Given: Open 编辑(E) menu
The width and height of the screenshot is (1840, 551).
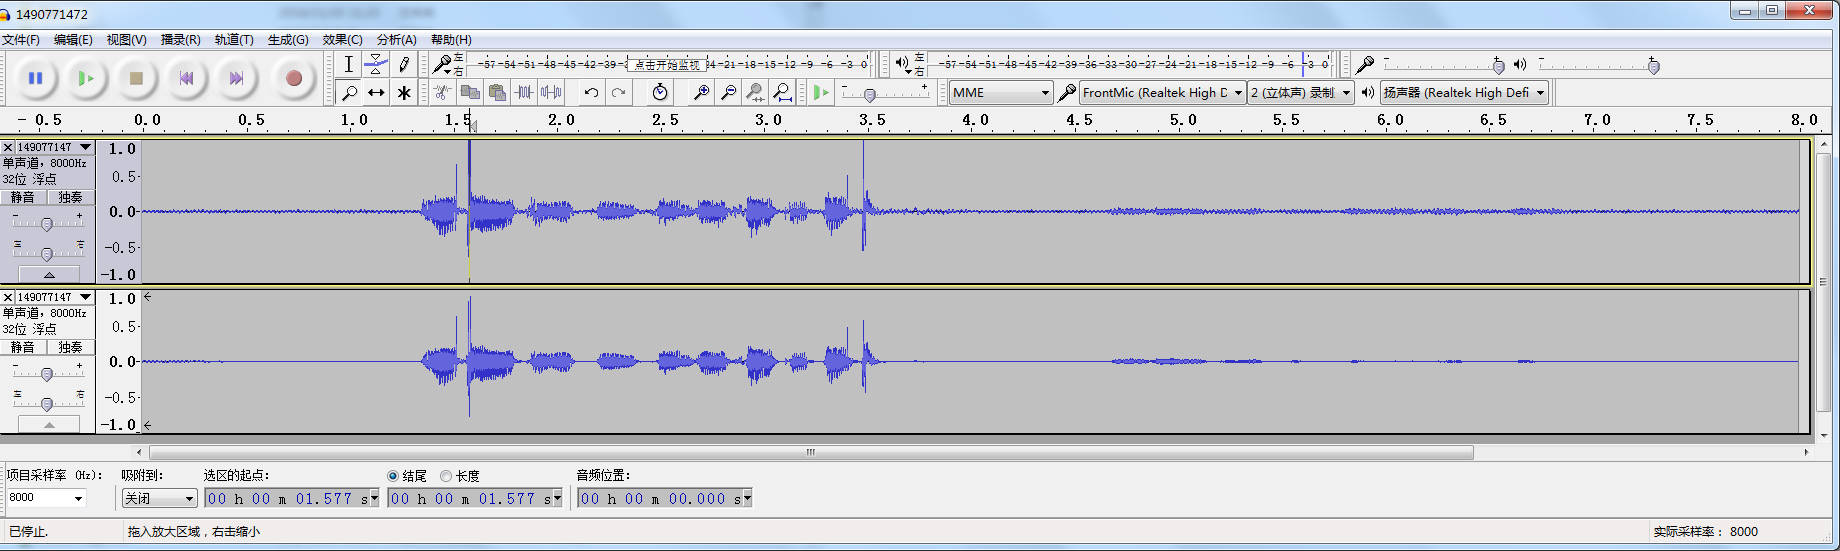Looking at the screenshot, I should (73, 40).
